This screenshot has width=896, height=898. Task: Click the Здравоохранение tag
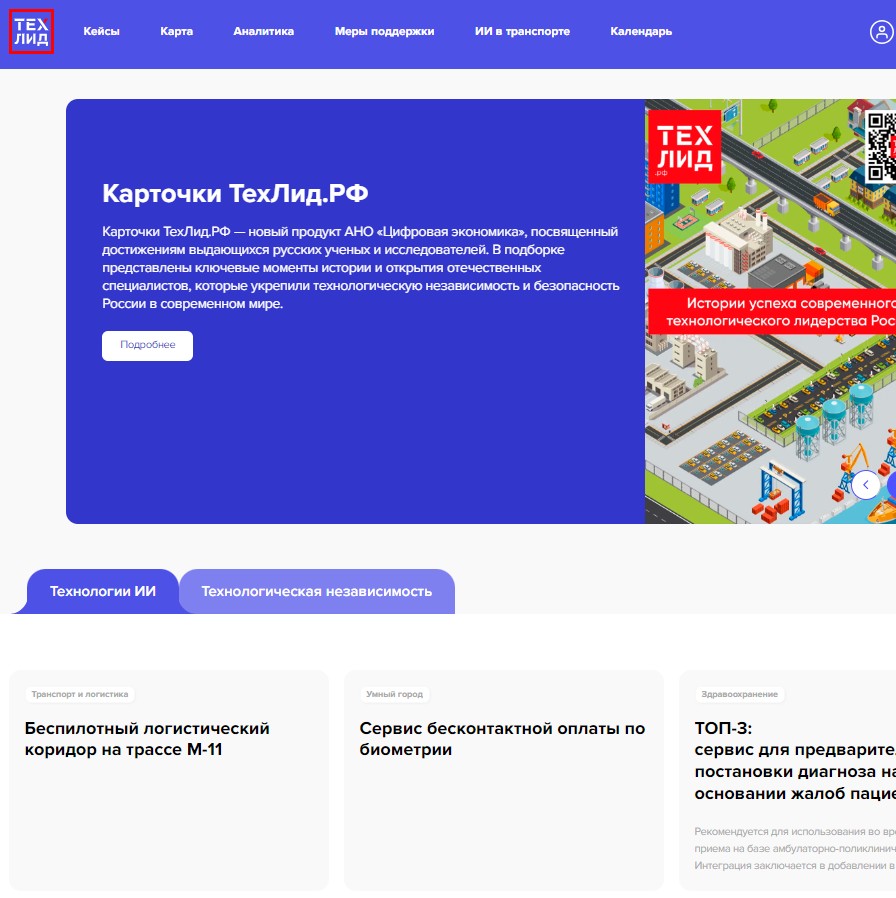point(739,694)
